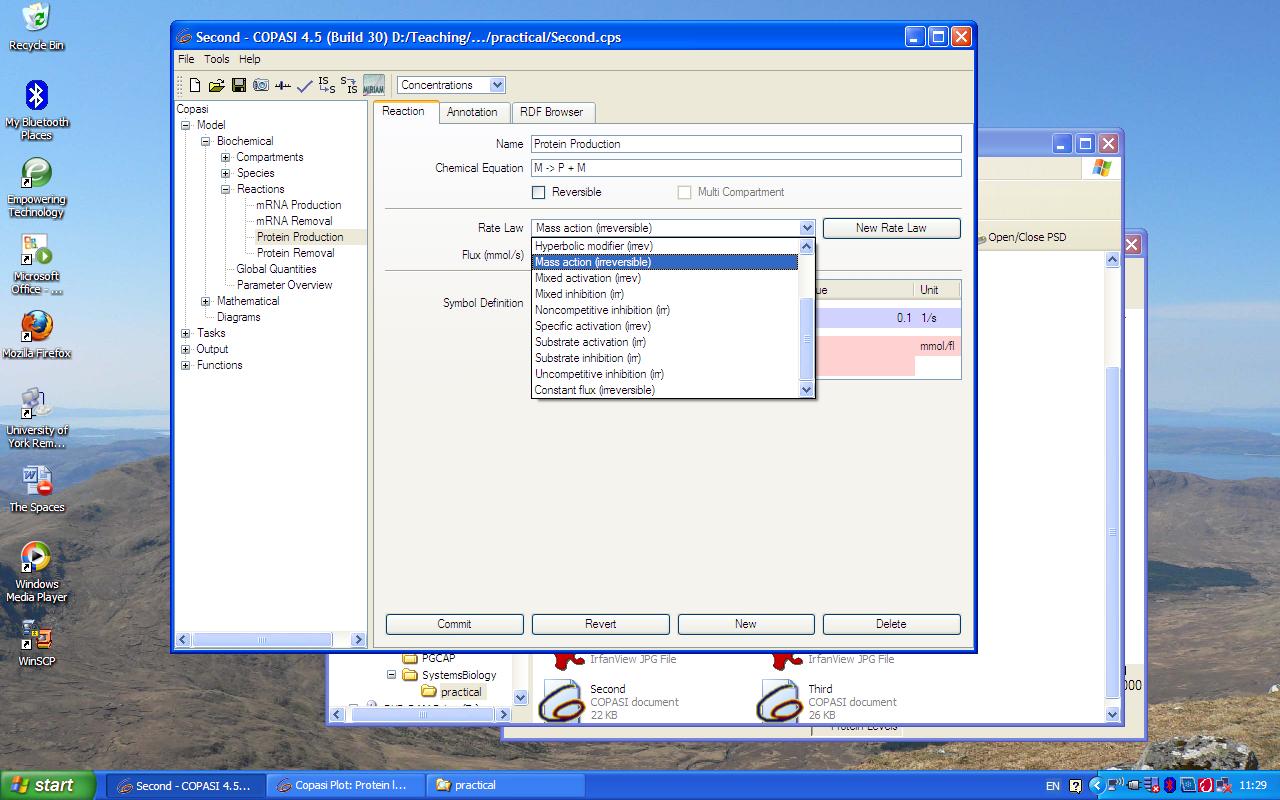Click the New Rate Law button
This screenshot has width=1280, height=800.
(x=891, y=228)
